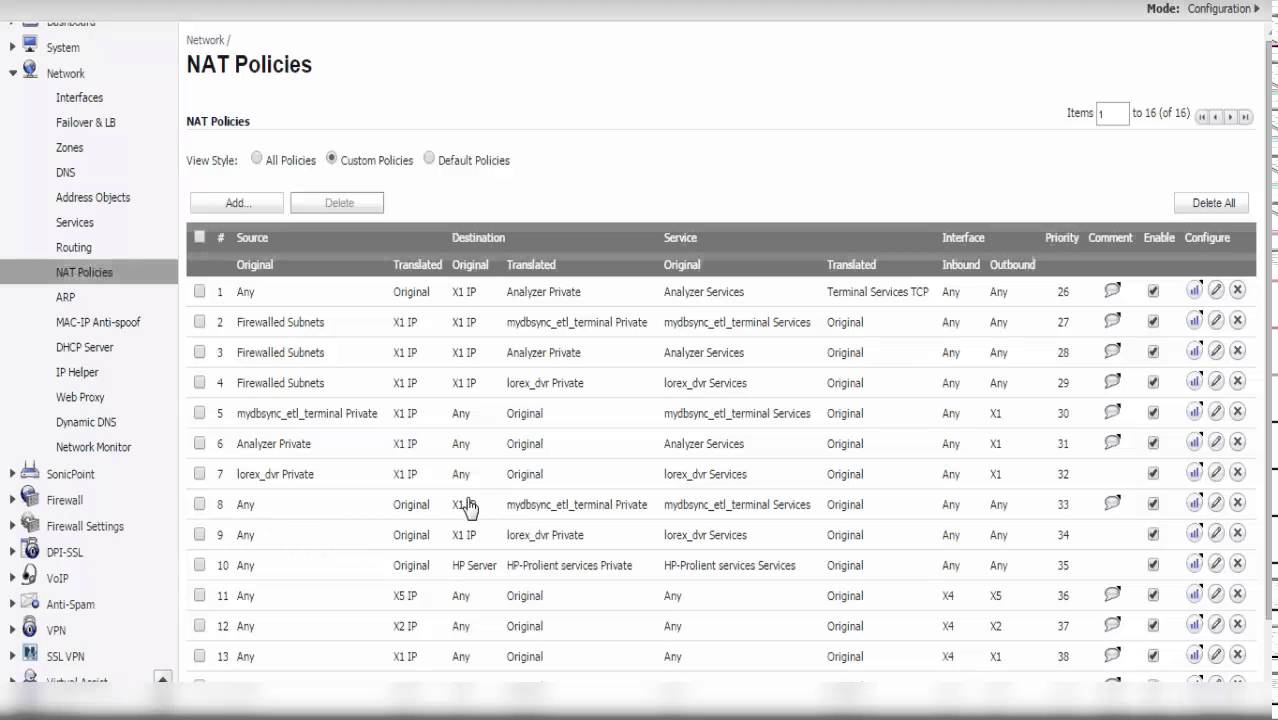Click the Delete All button
Viewport: 1278px width, 720px height.
1213,203
